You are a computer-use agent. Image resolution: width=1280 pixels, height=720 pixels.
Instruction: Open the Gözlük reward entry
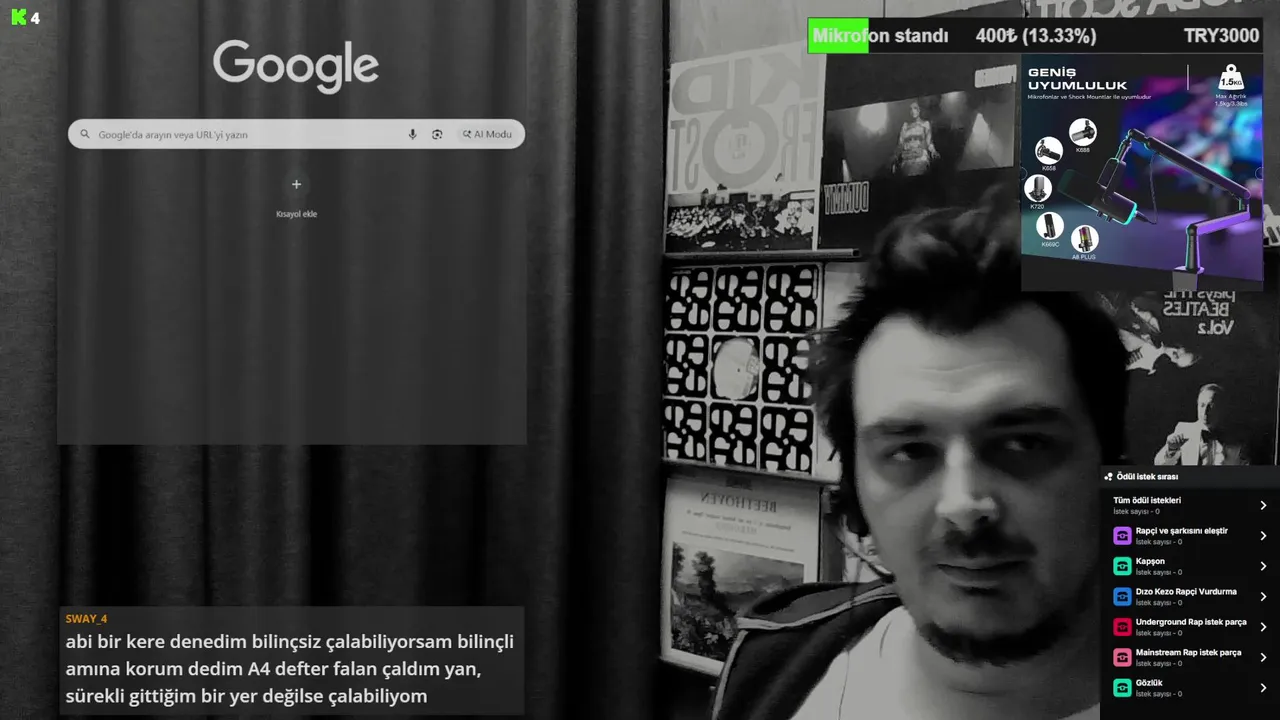coord(1189,688)
